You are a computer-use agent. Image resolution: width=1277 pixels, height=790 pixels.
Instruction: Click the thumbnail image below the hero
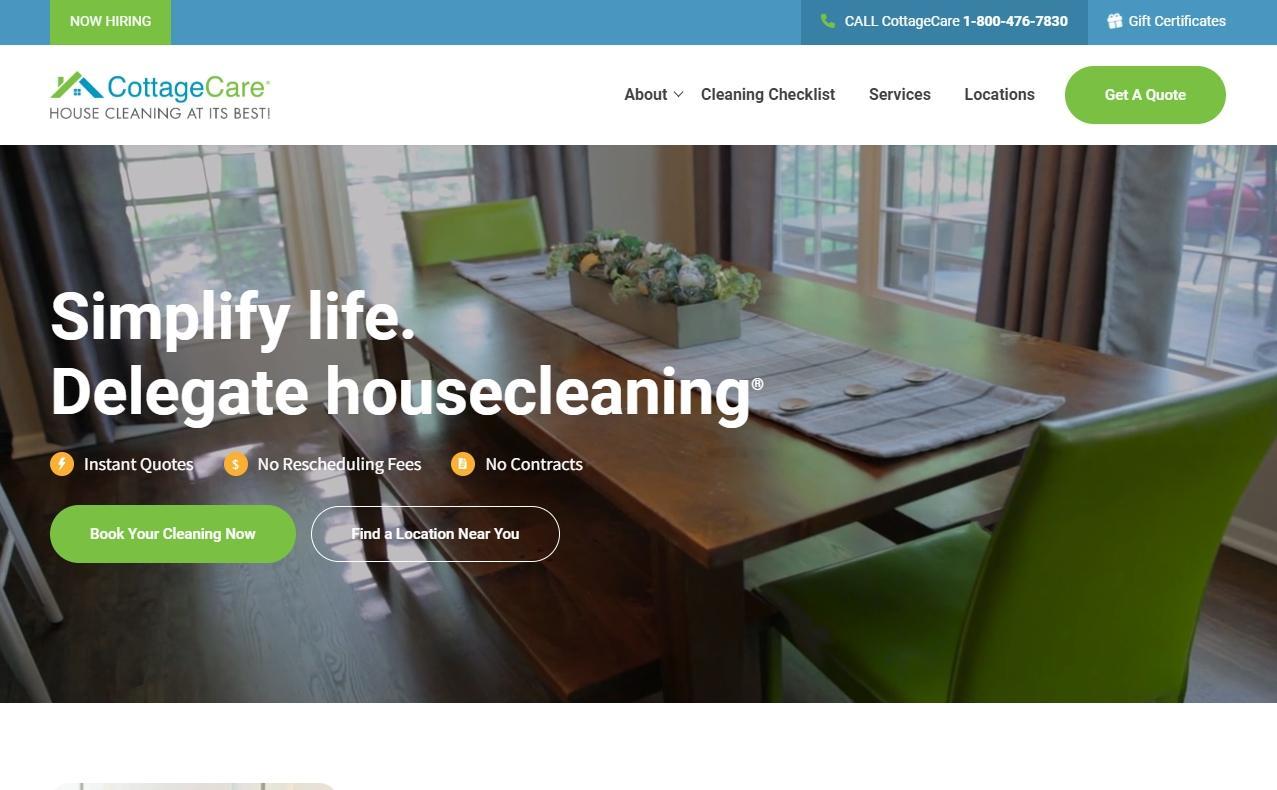click(193, 786)
